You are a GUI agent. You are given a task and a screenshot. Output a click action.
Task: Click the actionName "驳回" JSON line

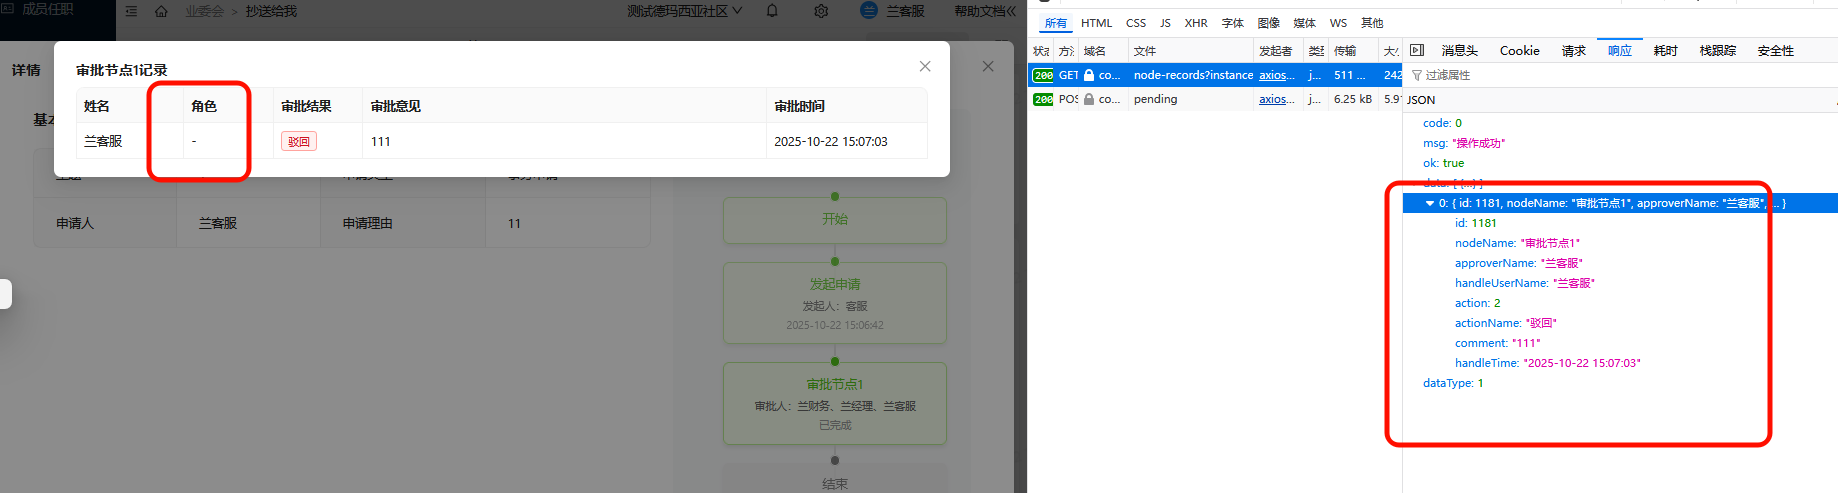pyautogui.click(x=1505, y=323)
